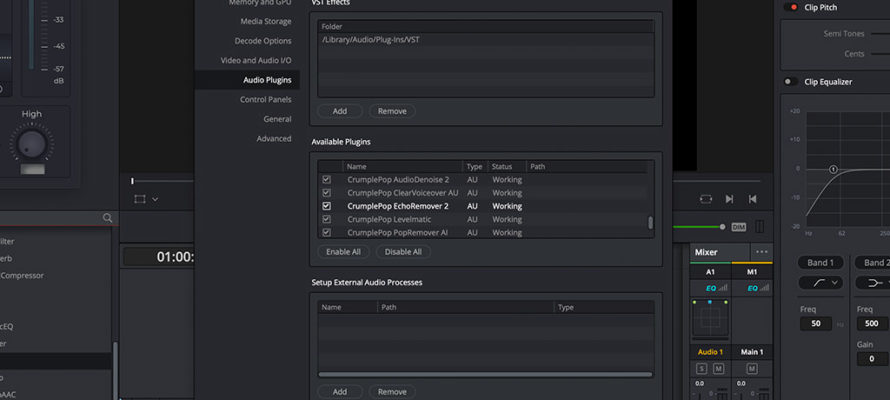Click the meter icon beside the DIM button
Viewport: 890px width, 400px height.
point(759,227)
